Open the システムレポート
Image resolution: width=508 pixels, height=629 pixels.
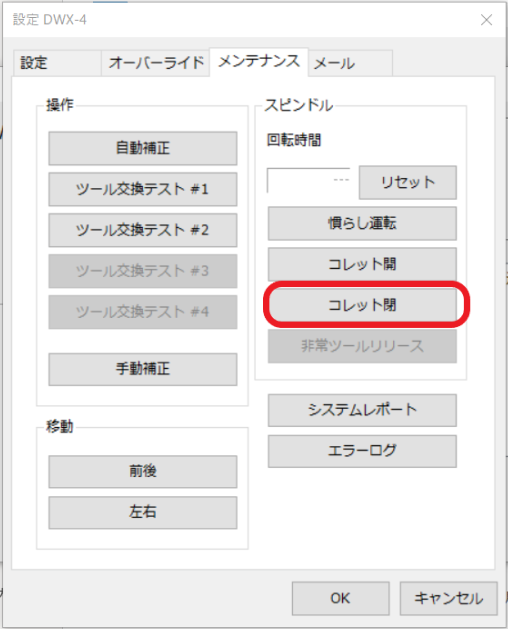[x=362, y=410]
